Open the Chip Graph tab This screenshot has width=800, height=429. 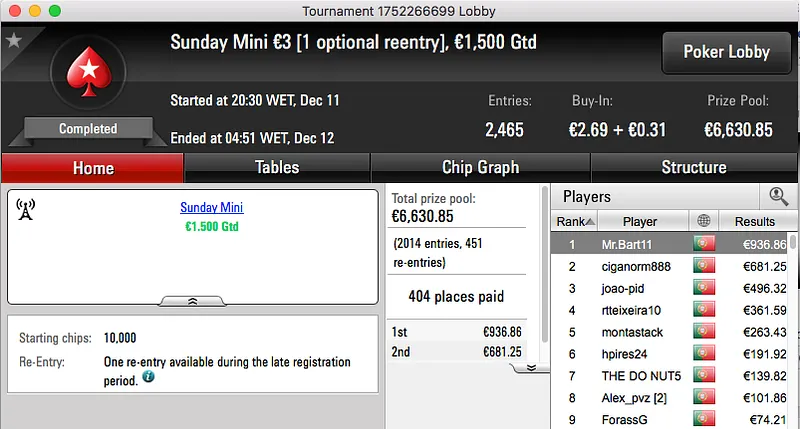480,168
